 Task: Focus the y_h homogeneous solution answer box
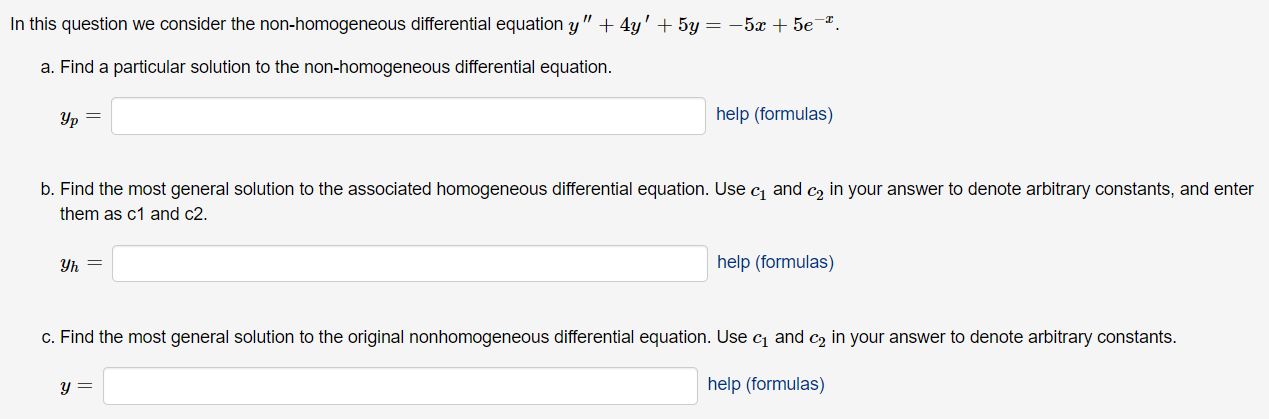[x=409, y=264]
